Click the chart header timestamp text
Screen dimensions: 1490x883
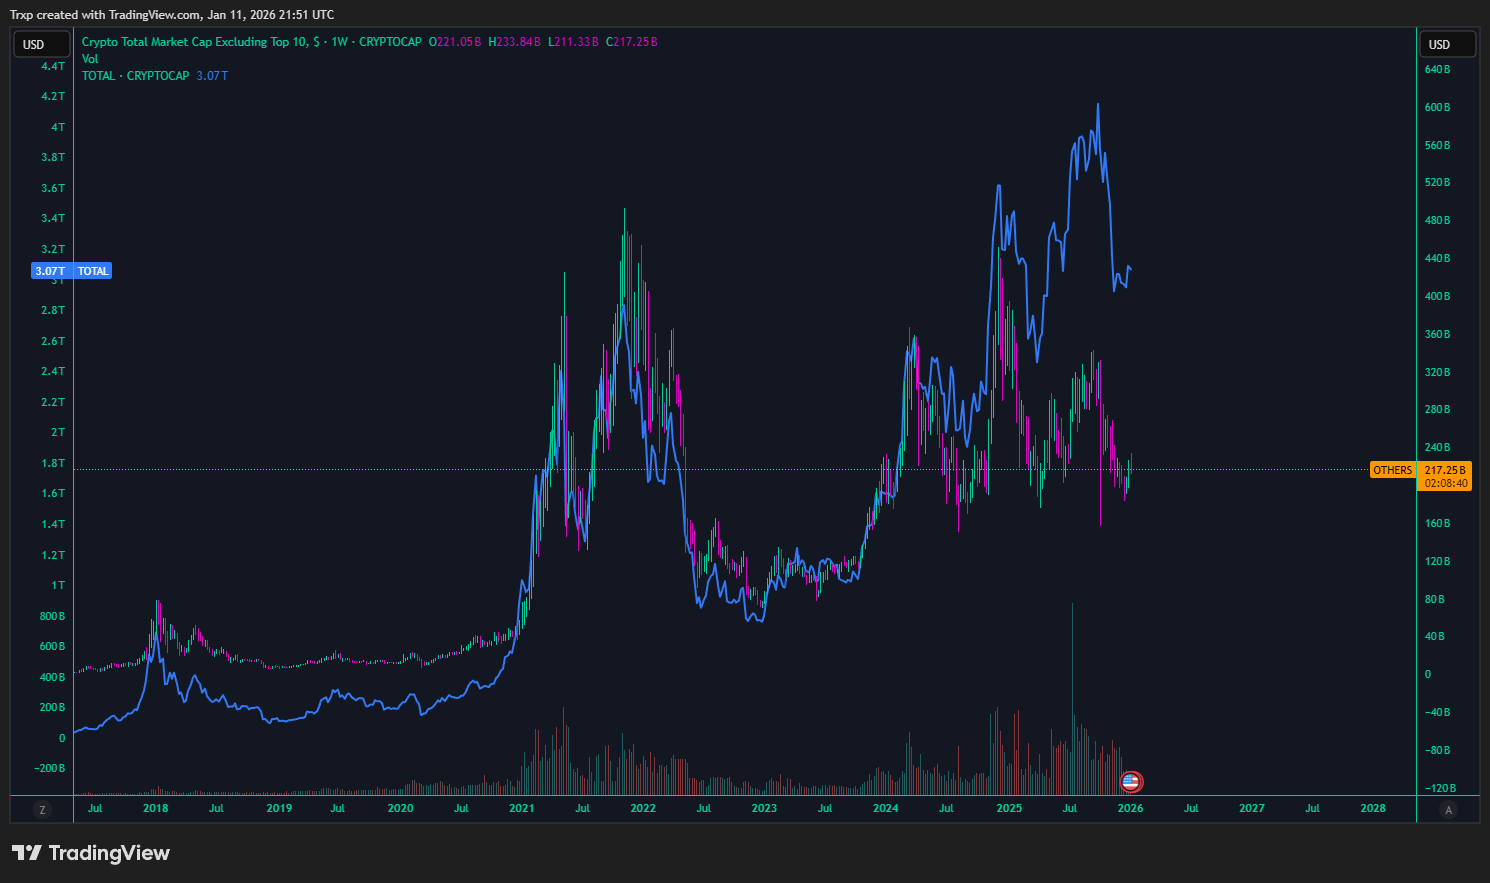pos(172,14)
